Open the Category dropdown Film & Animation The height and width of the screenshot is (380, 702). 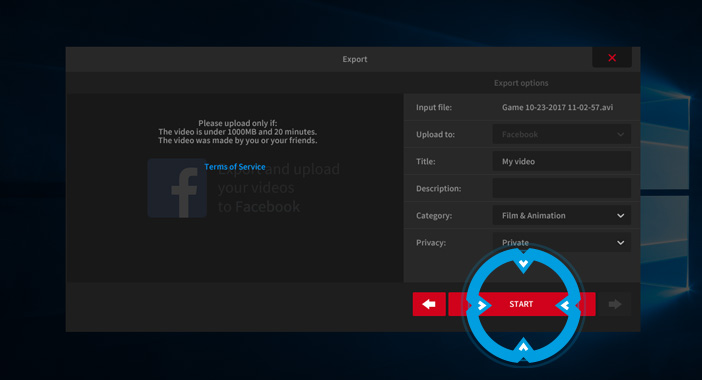[562, 215]
